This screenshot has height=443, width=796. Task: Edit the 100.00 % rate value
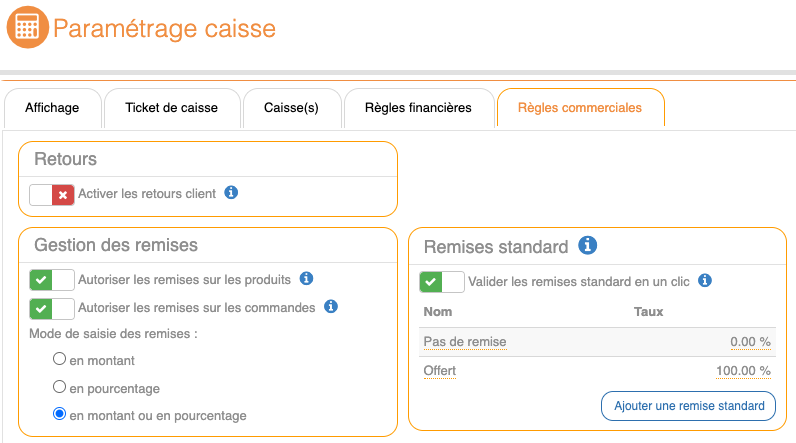pos(743,371)
